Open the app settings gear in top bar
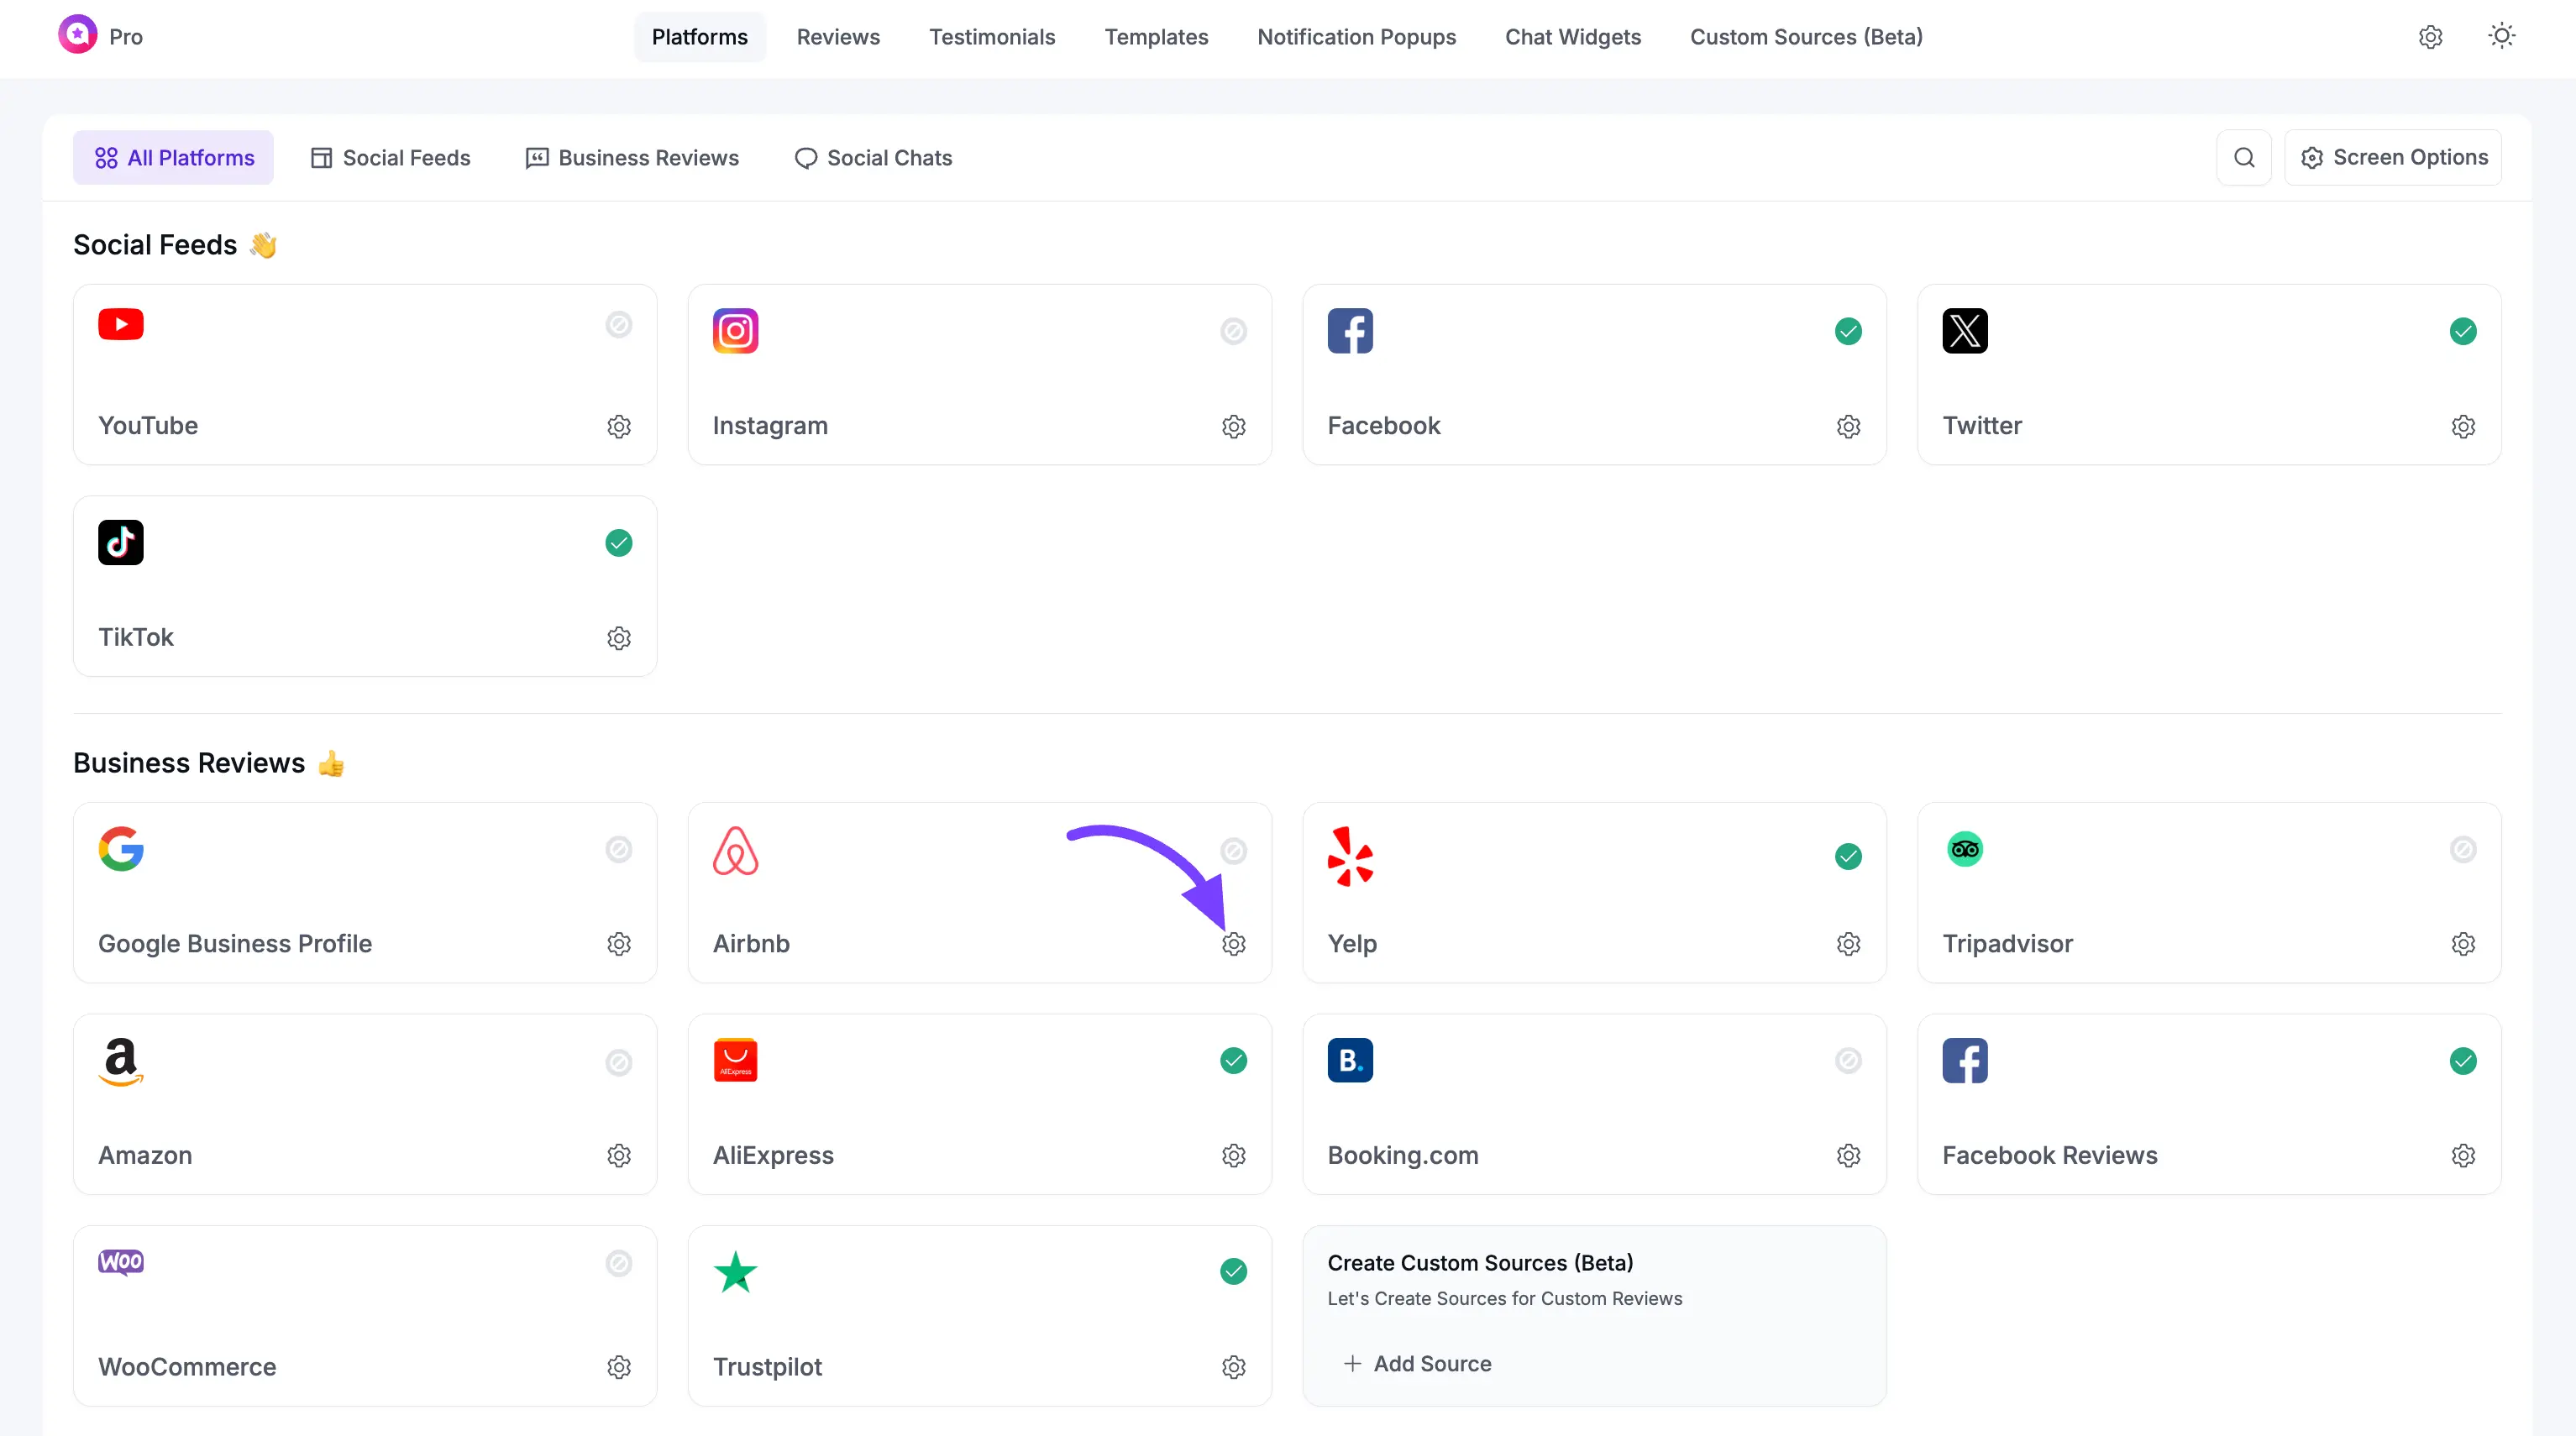 pyautogui.click(x=2431, y=36)
